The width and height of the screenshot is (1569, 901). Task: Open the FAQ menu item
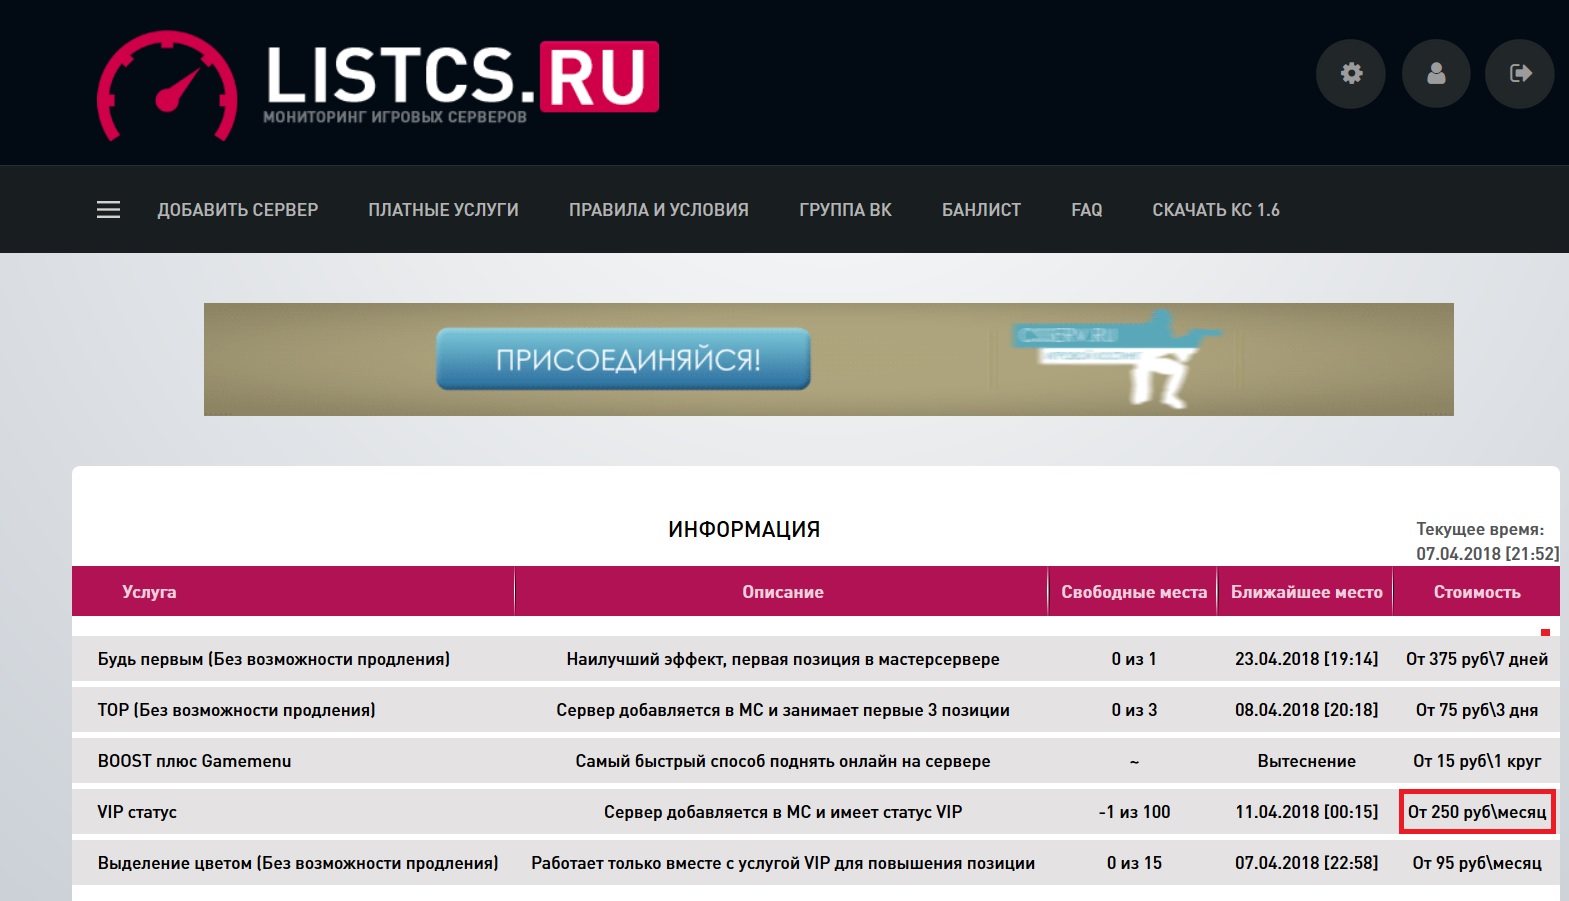tap(1086, 210)
